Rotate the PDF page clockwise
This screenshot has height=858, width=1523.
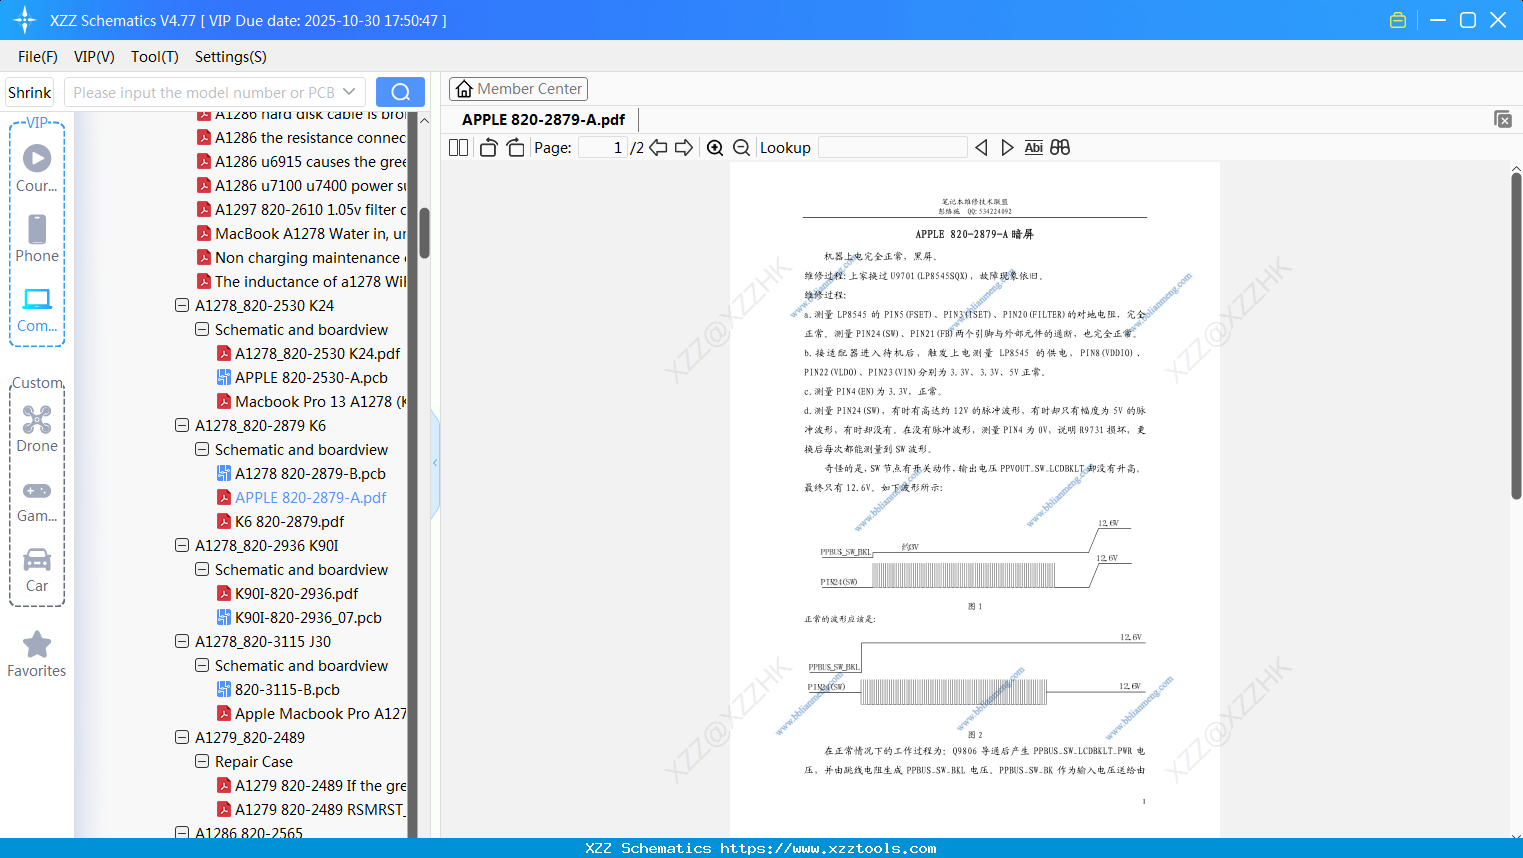(515, 148)
